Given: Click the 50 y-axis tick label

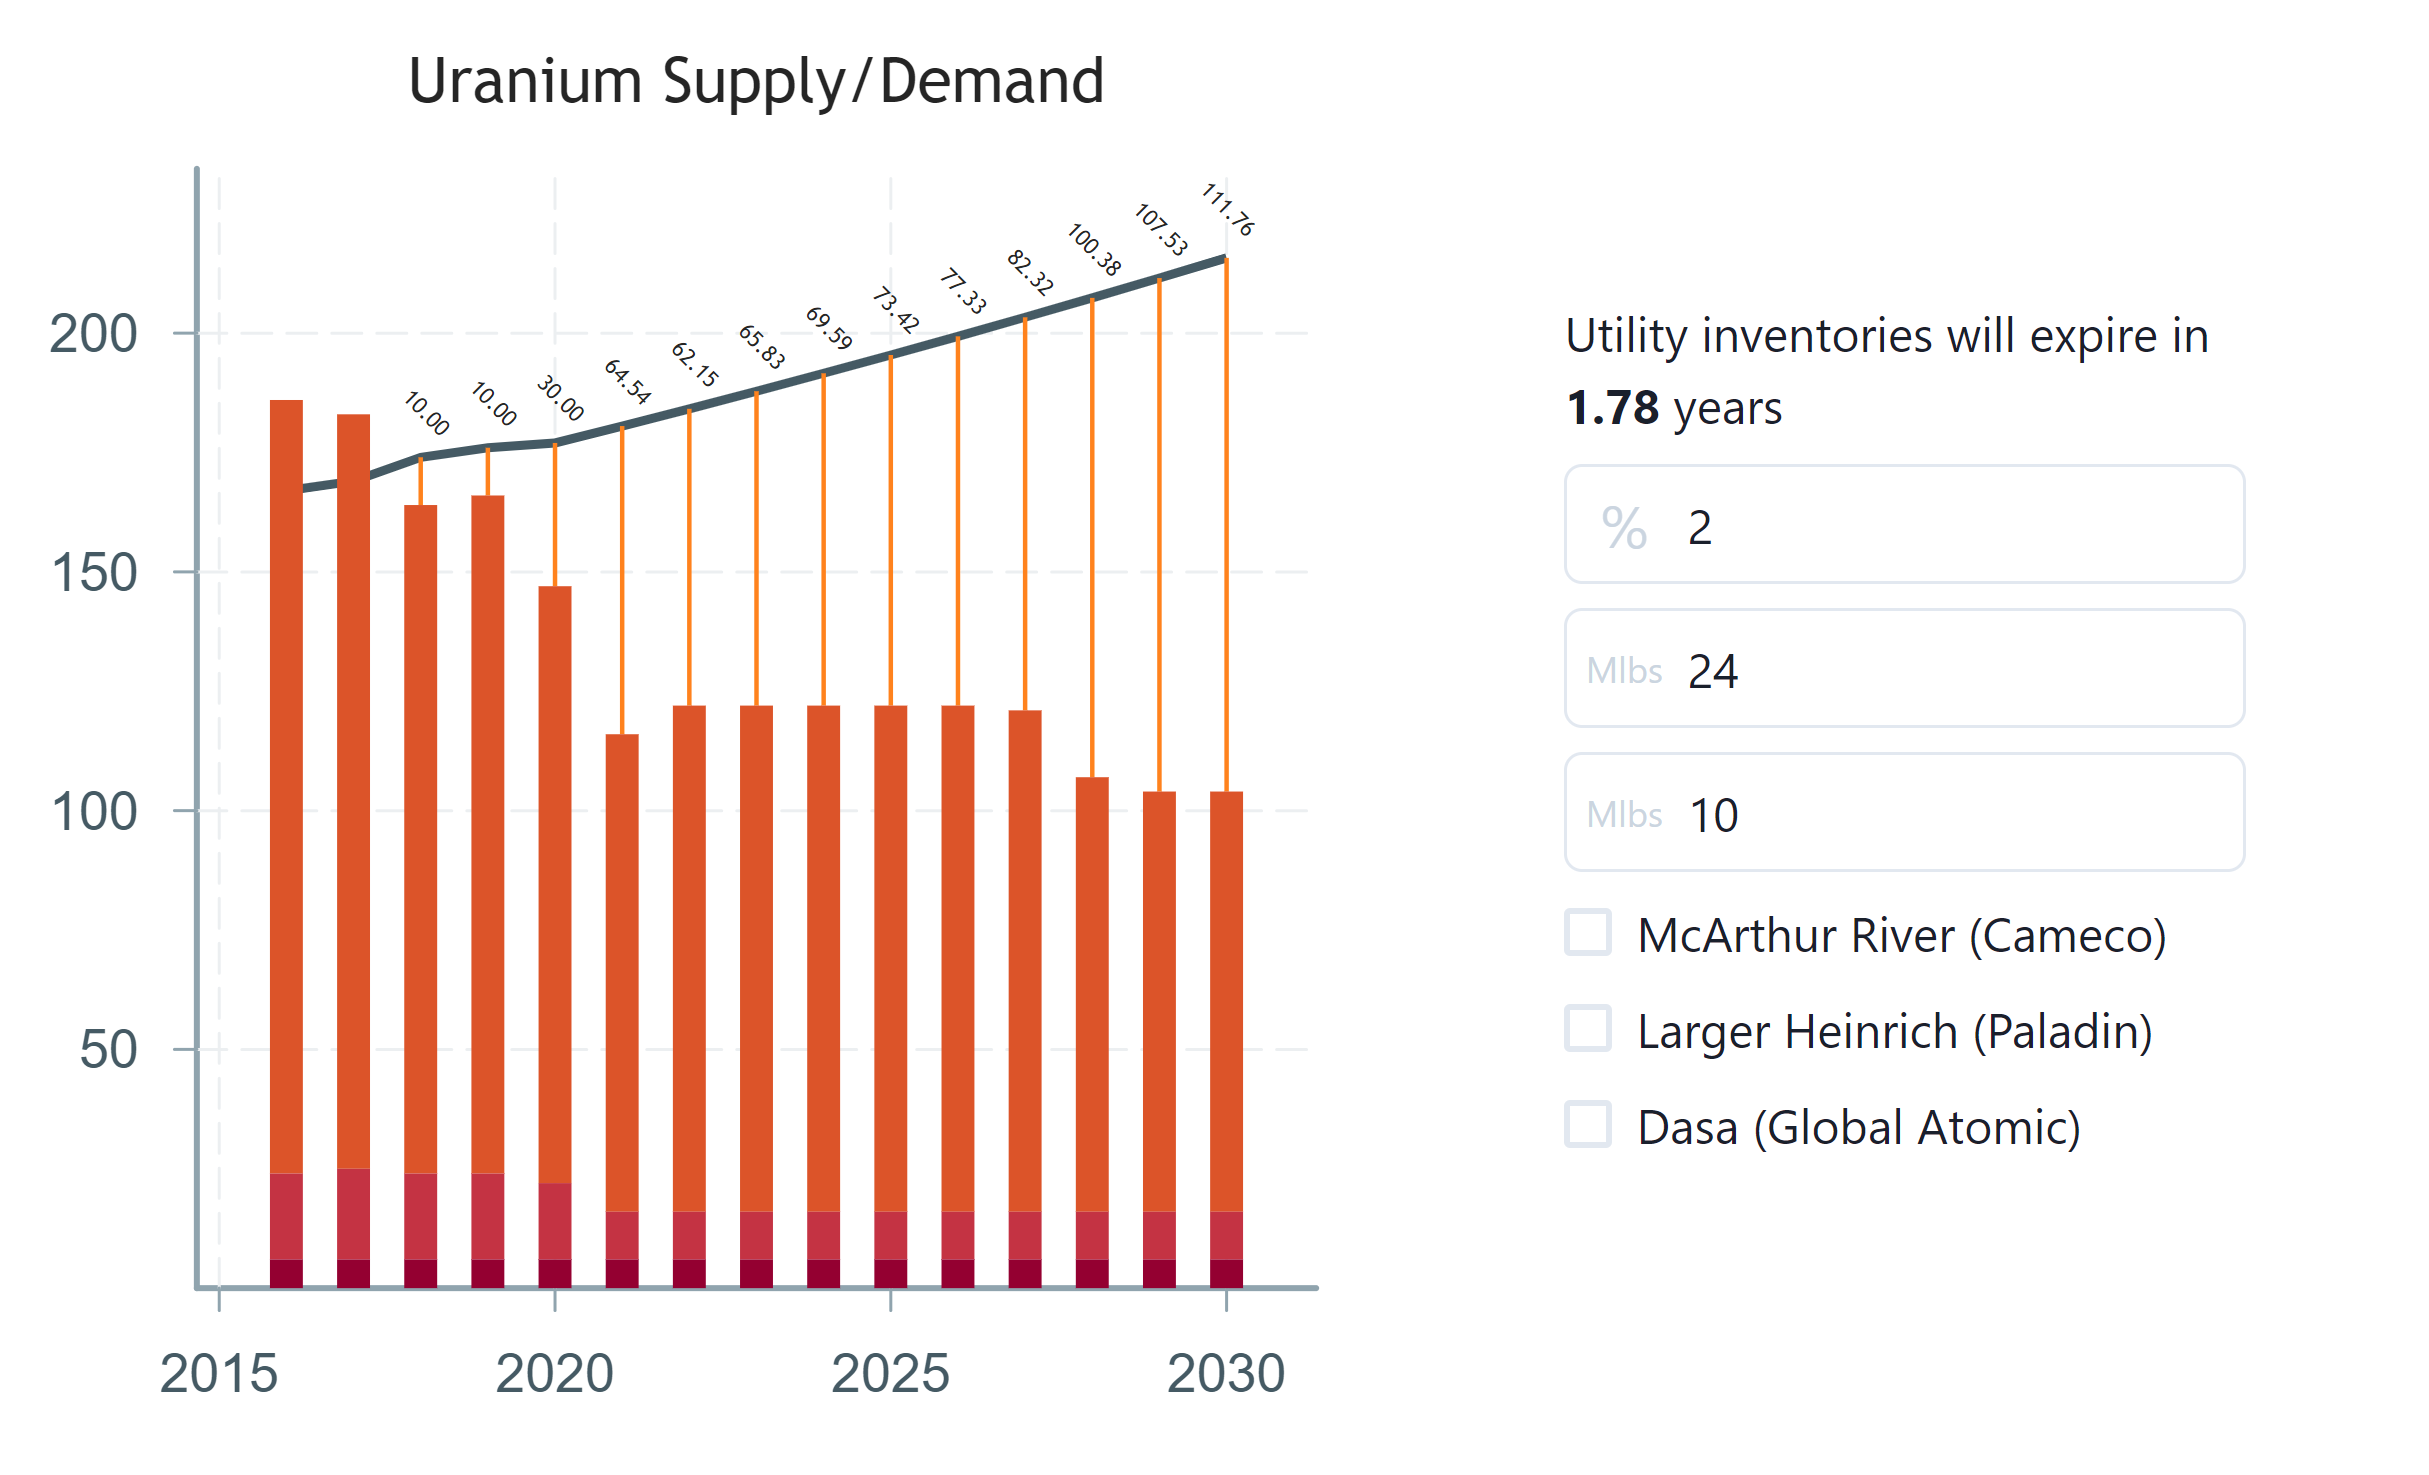Looking at the screenshot, I should (108, 1050).
